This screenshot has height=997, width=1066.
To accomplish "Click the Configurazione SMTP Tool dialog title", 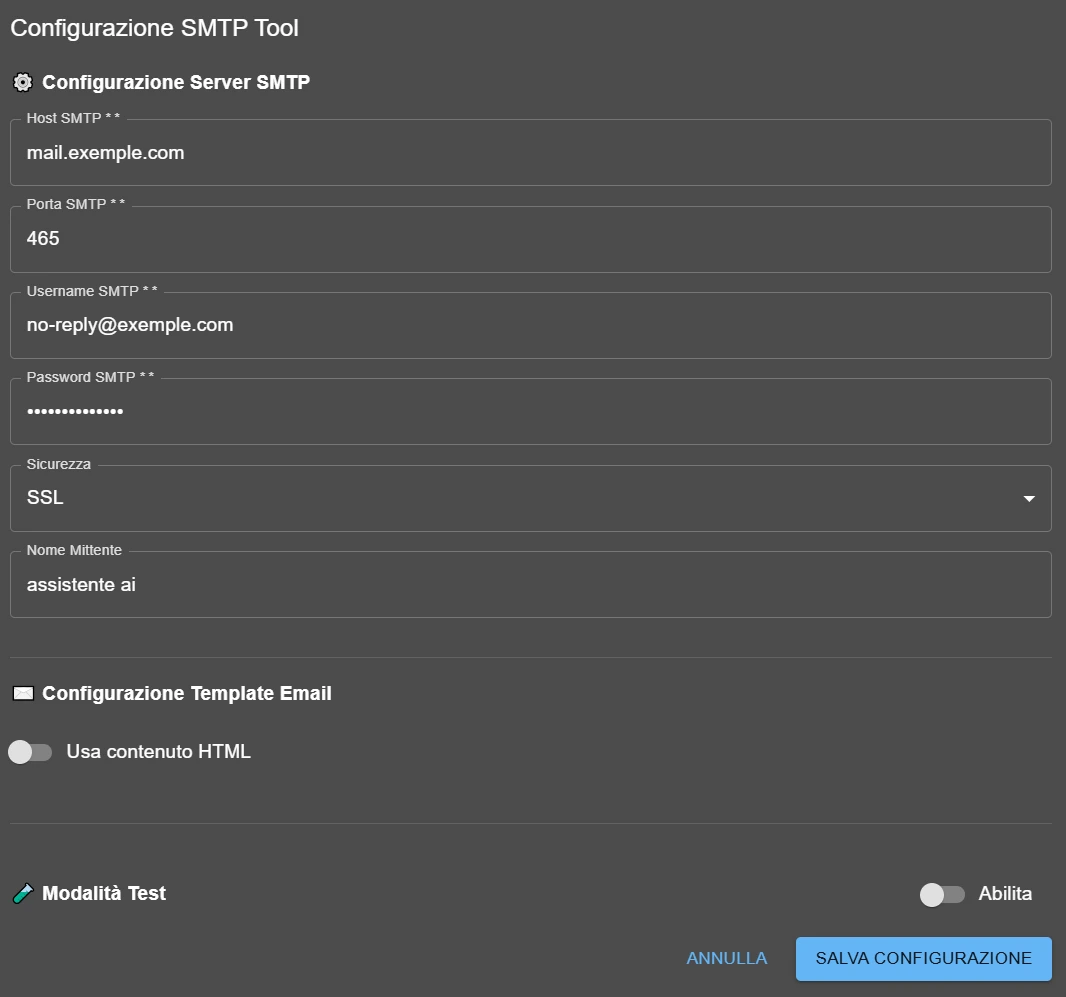I will [x=154, y=27].
